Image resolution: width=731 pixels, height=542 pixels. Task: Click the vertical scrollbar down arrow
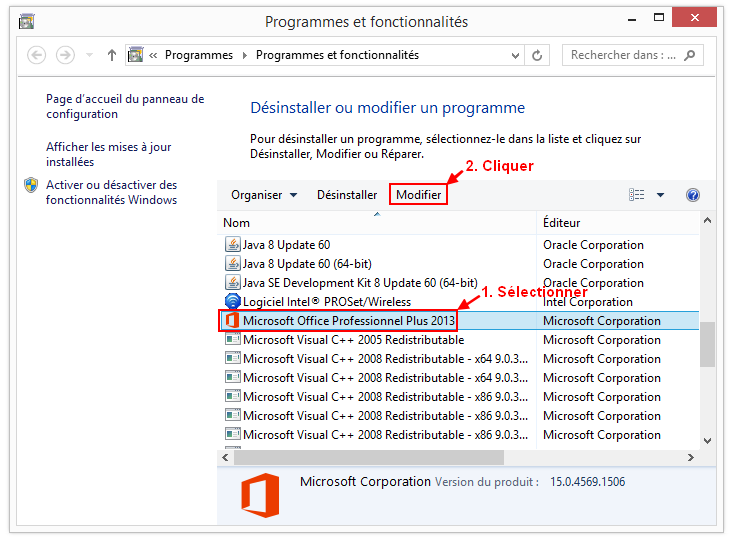[x=707, y=440]
